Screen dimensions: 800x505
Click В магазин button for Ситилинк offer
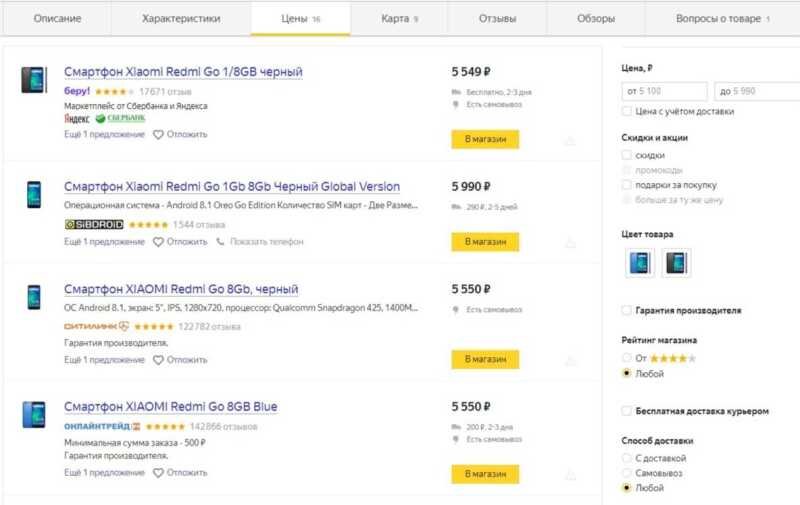coord(485,359)
